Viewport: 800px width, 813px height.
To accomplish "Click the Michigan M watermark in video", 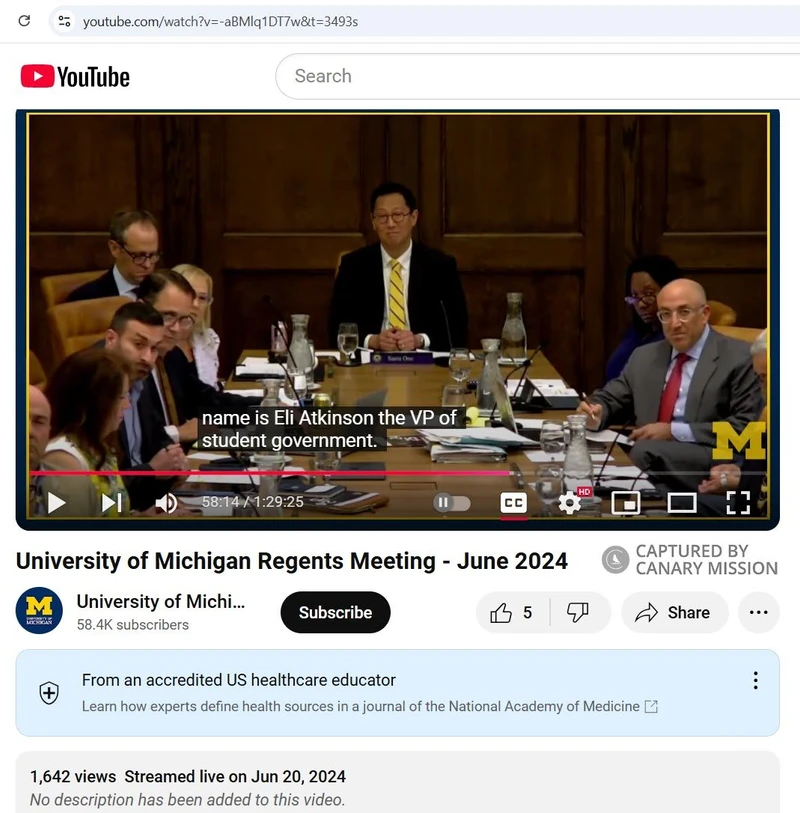I will [x=739, y=440].
